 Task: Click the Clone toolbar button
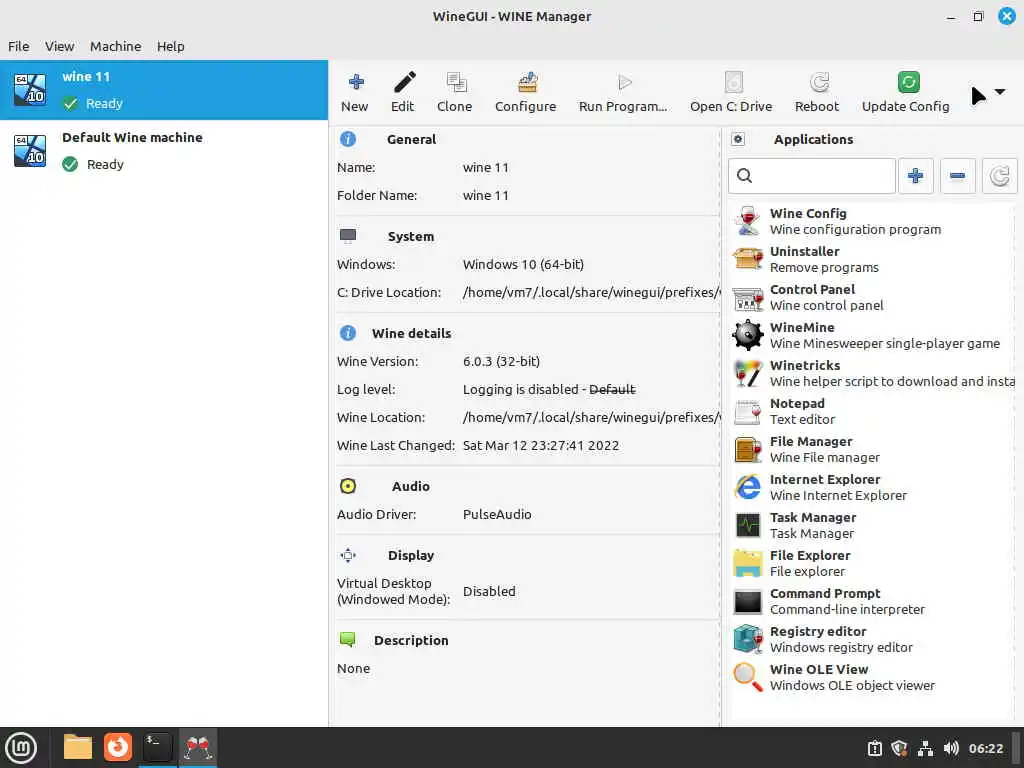(x=455, y=92)
